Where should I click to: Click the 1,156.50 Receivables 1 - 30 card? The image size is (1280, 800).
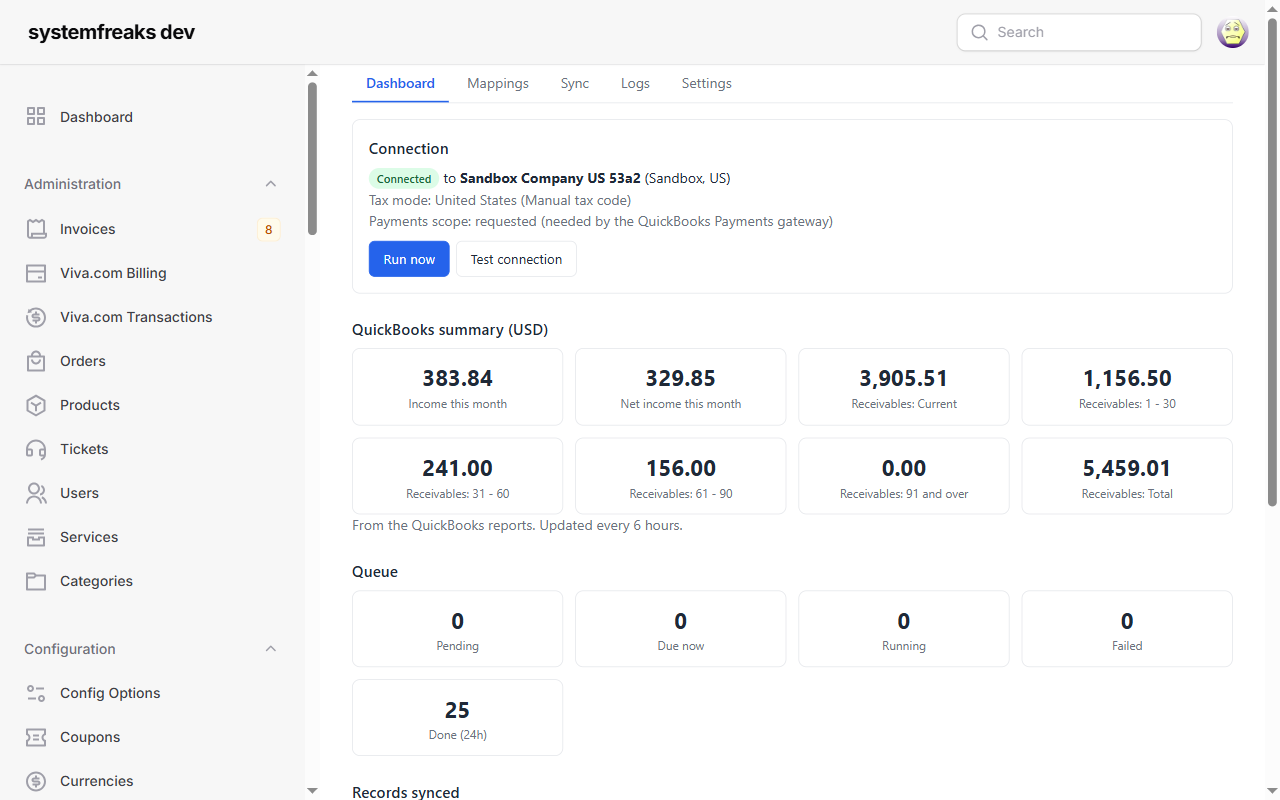point(1127,387)
